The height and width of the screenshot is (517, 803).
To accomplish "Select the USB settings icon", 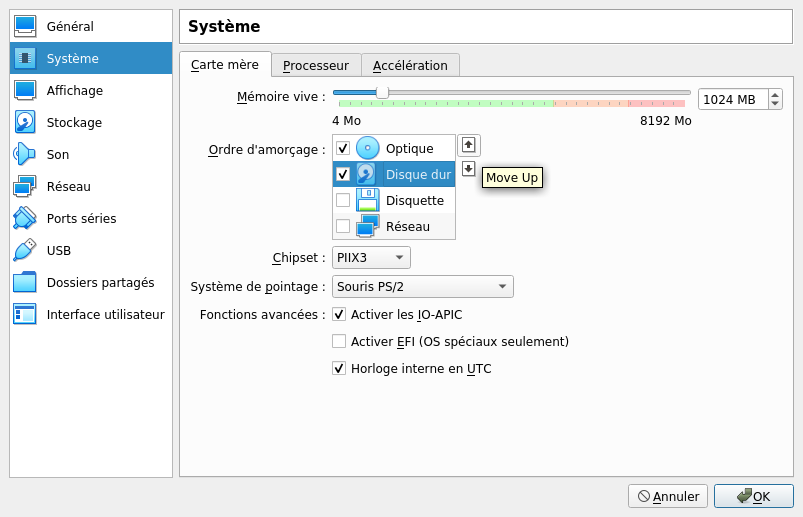I will [25, 250].
